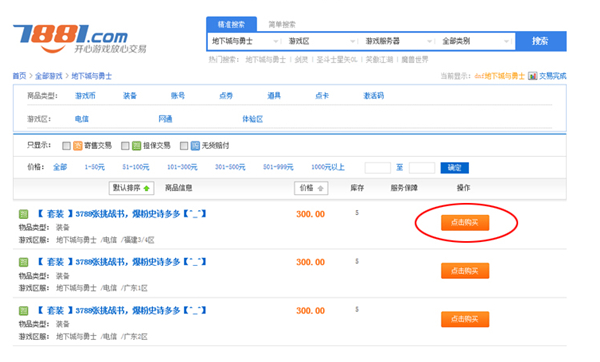
Task: Click the blue 无须赔付 badge icon
Action: (x=195, y=146)
